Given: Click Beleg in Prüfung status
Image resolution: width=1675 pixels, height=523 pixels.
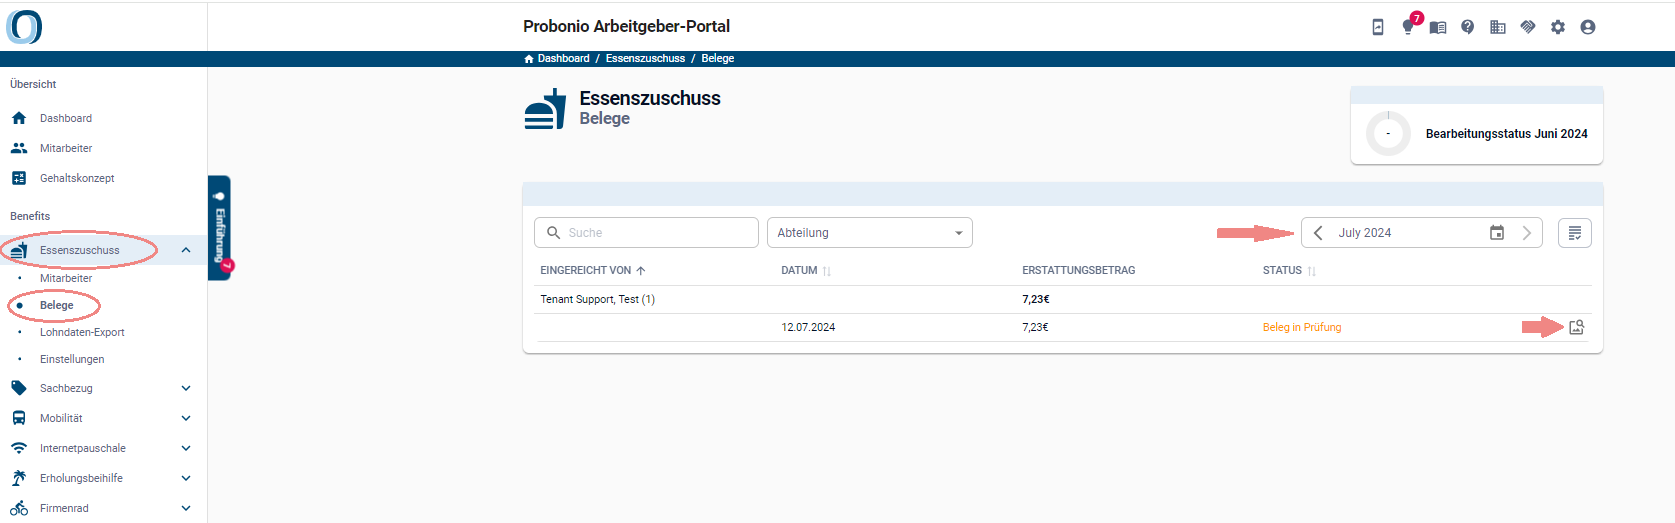Looking at the screenshot, I should [1302, 327].
